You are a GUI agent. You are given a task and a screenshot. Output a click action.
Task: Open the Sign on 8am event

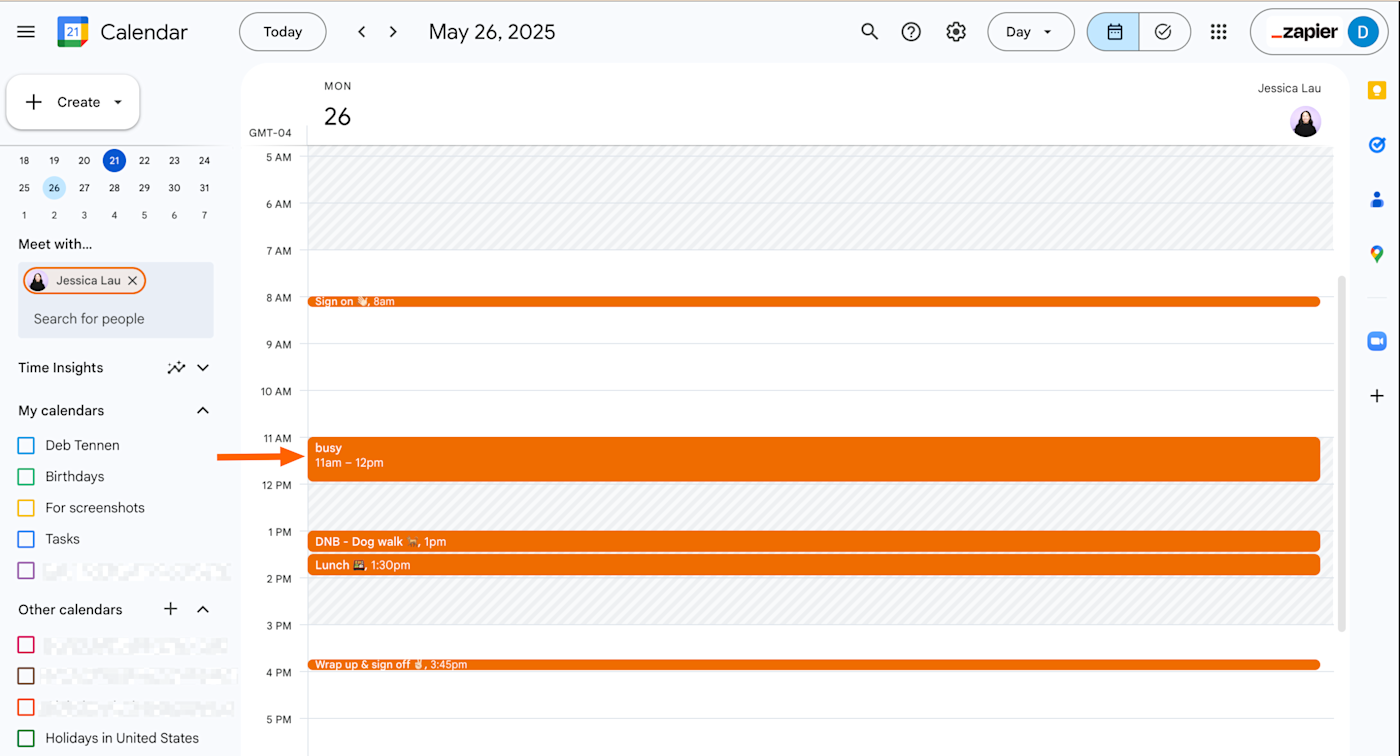coord(814,301)
